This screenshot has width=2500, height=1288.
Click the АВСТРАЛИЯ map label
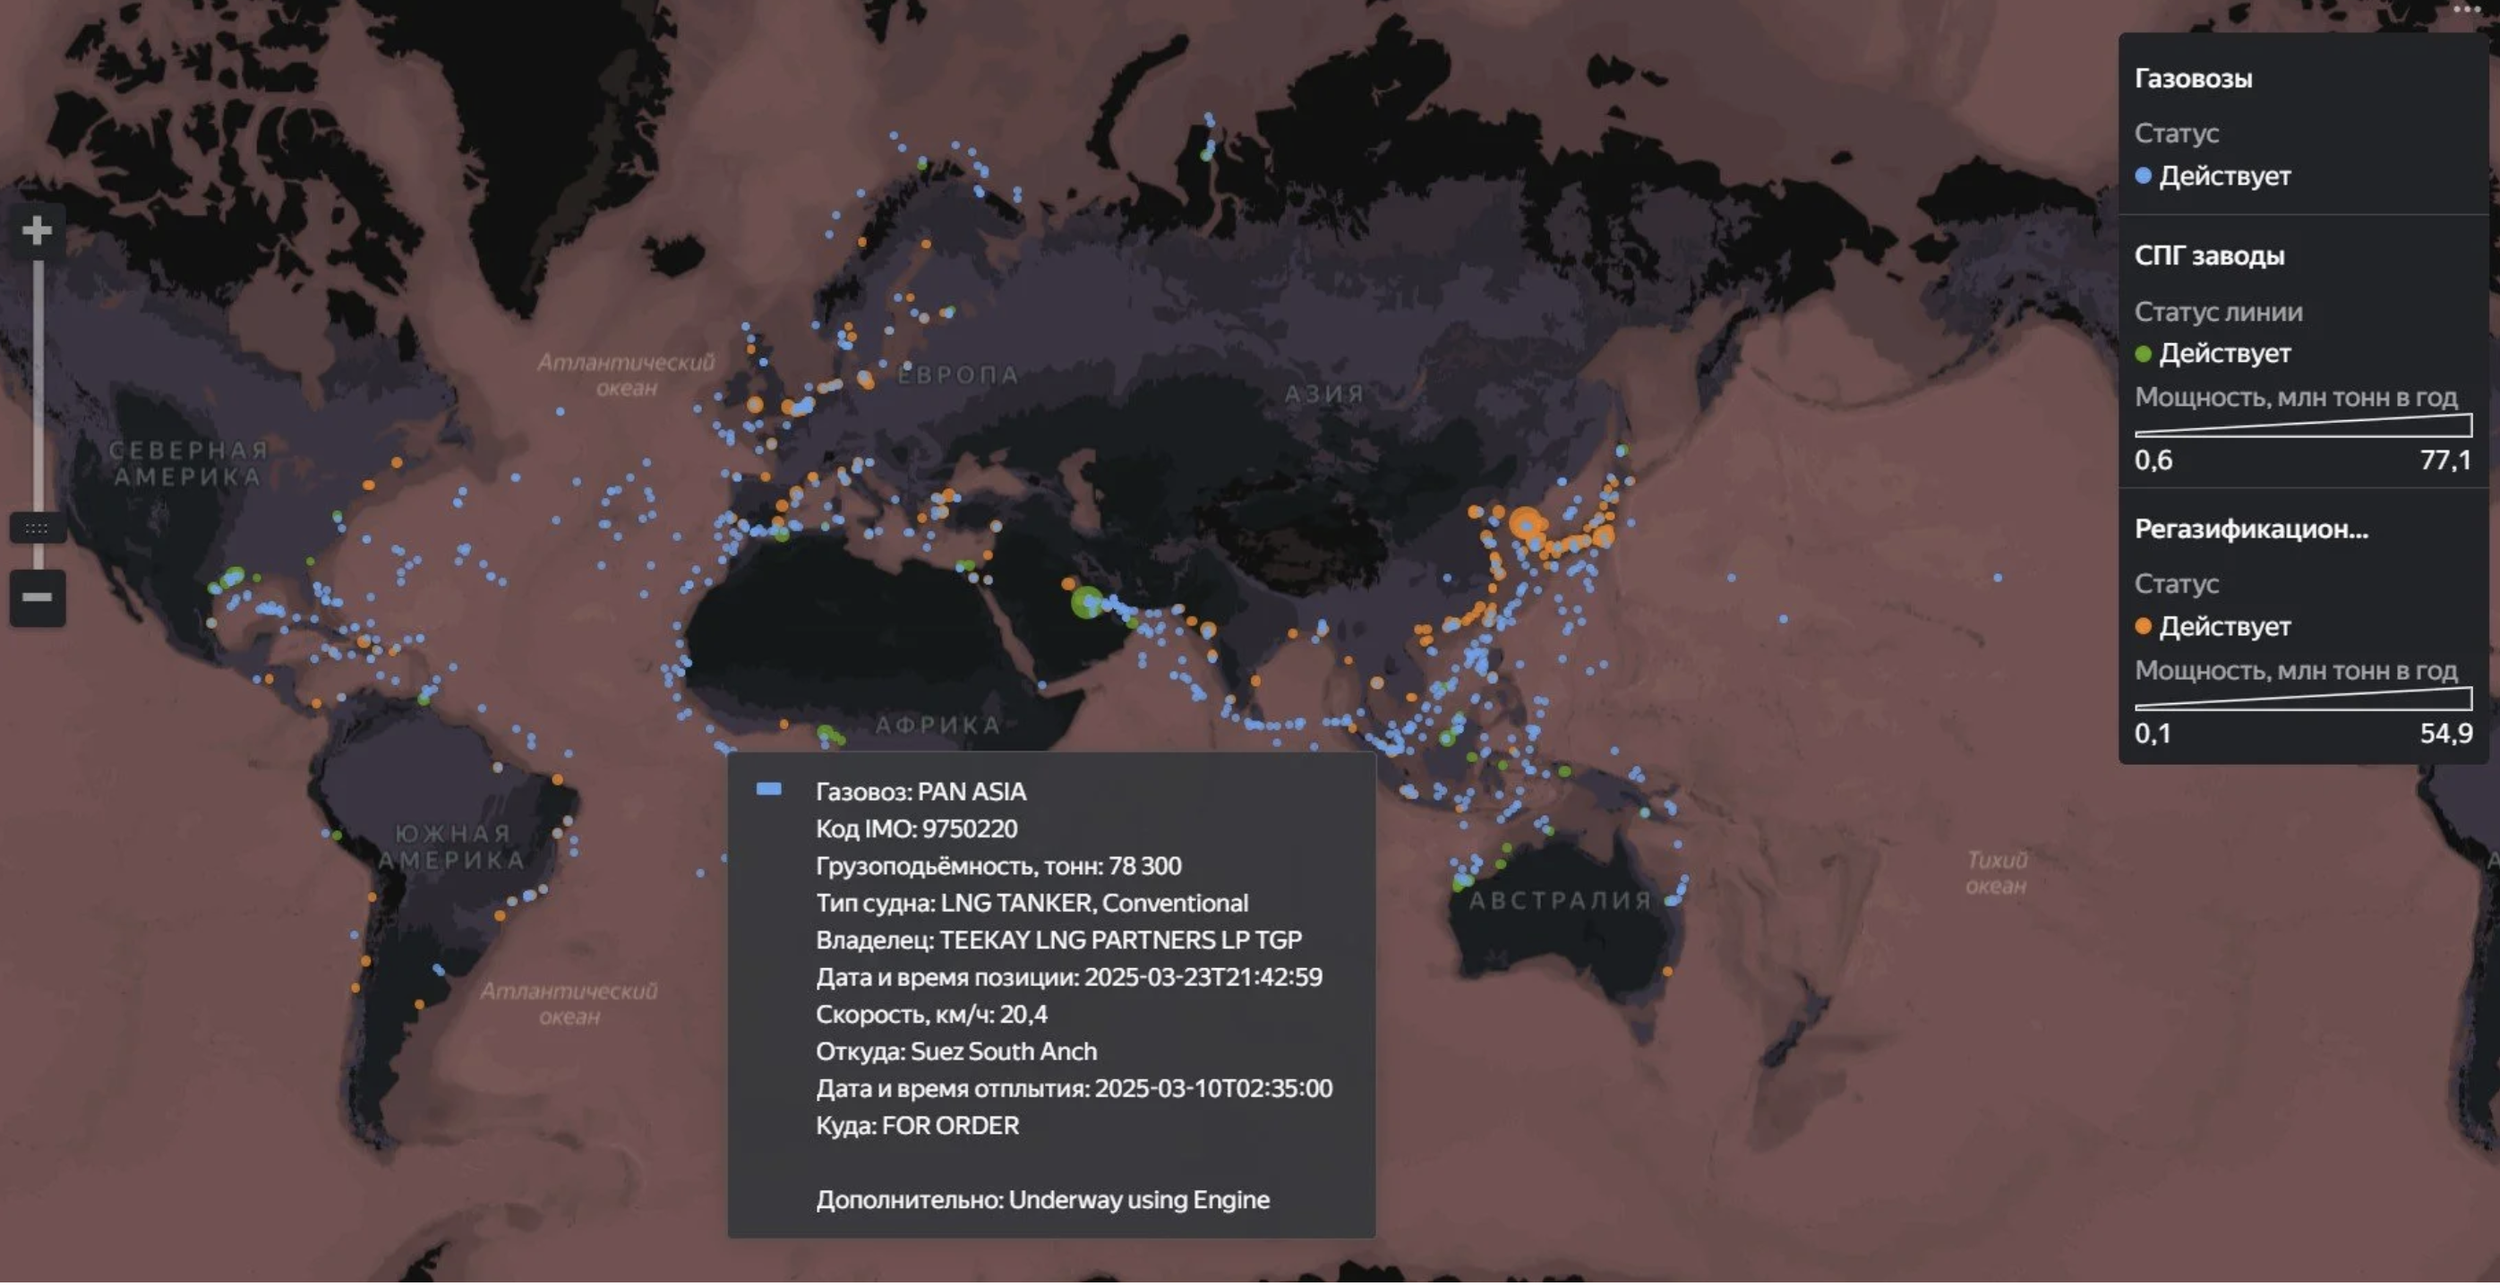tap(1560, 902)
